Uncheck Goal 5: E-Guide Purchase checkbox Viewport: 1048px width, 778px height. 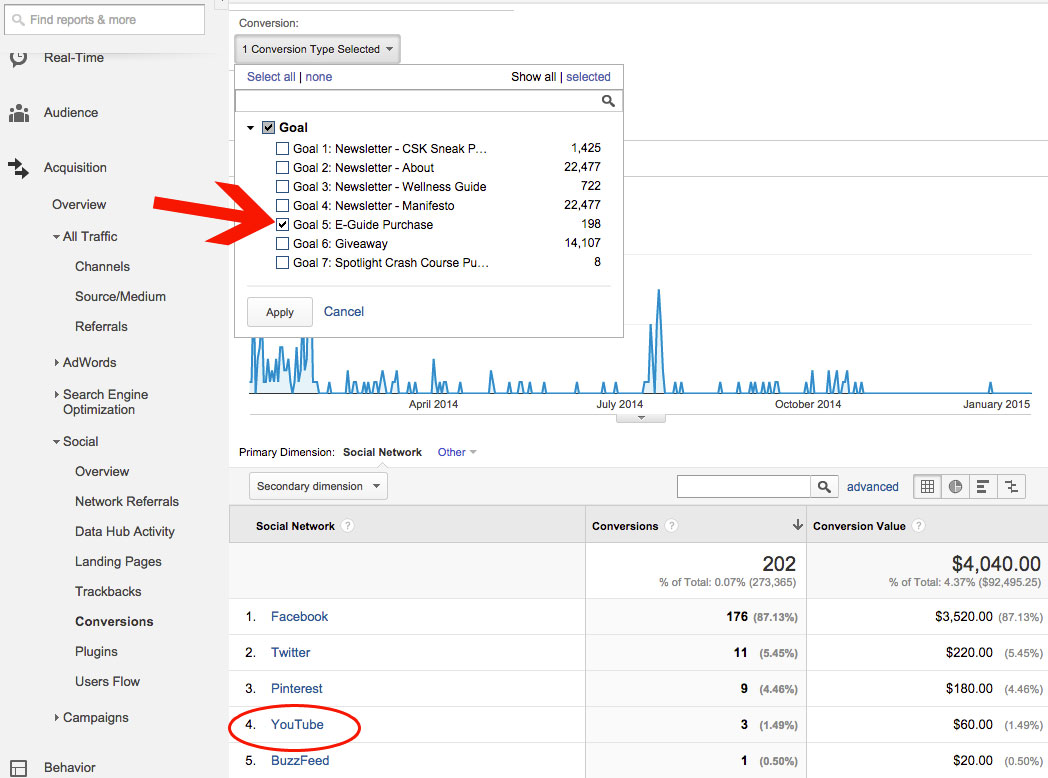pos(283,225)
